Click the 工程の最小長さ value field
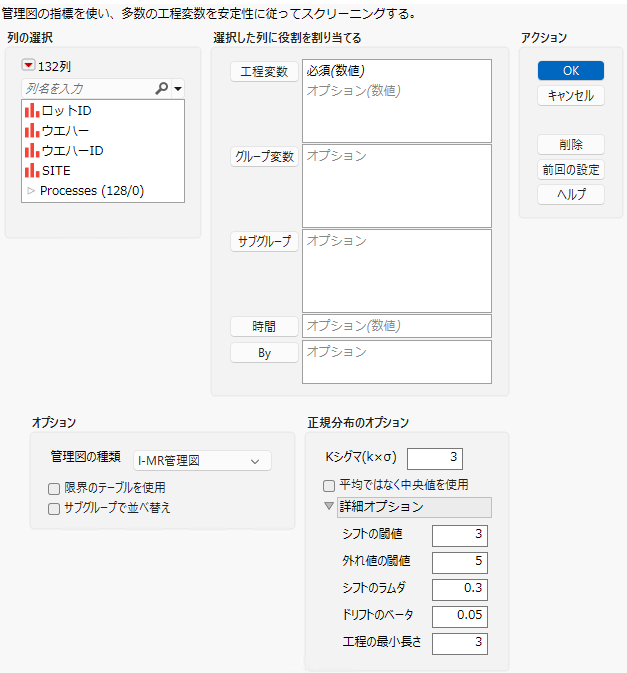The width and height of the screenshot is (627, 673). point(460,644)
